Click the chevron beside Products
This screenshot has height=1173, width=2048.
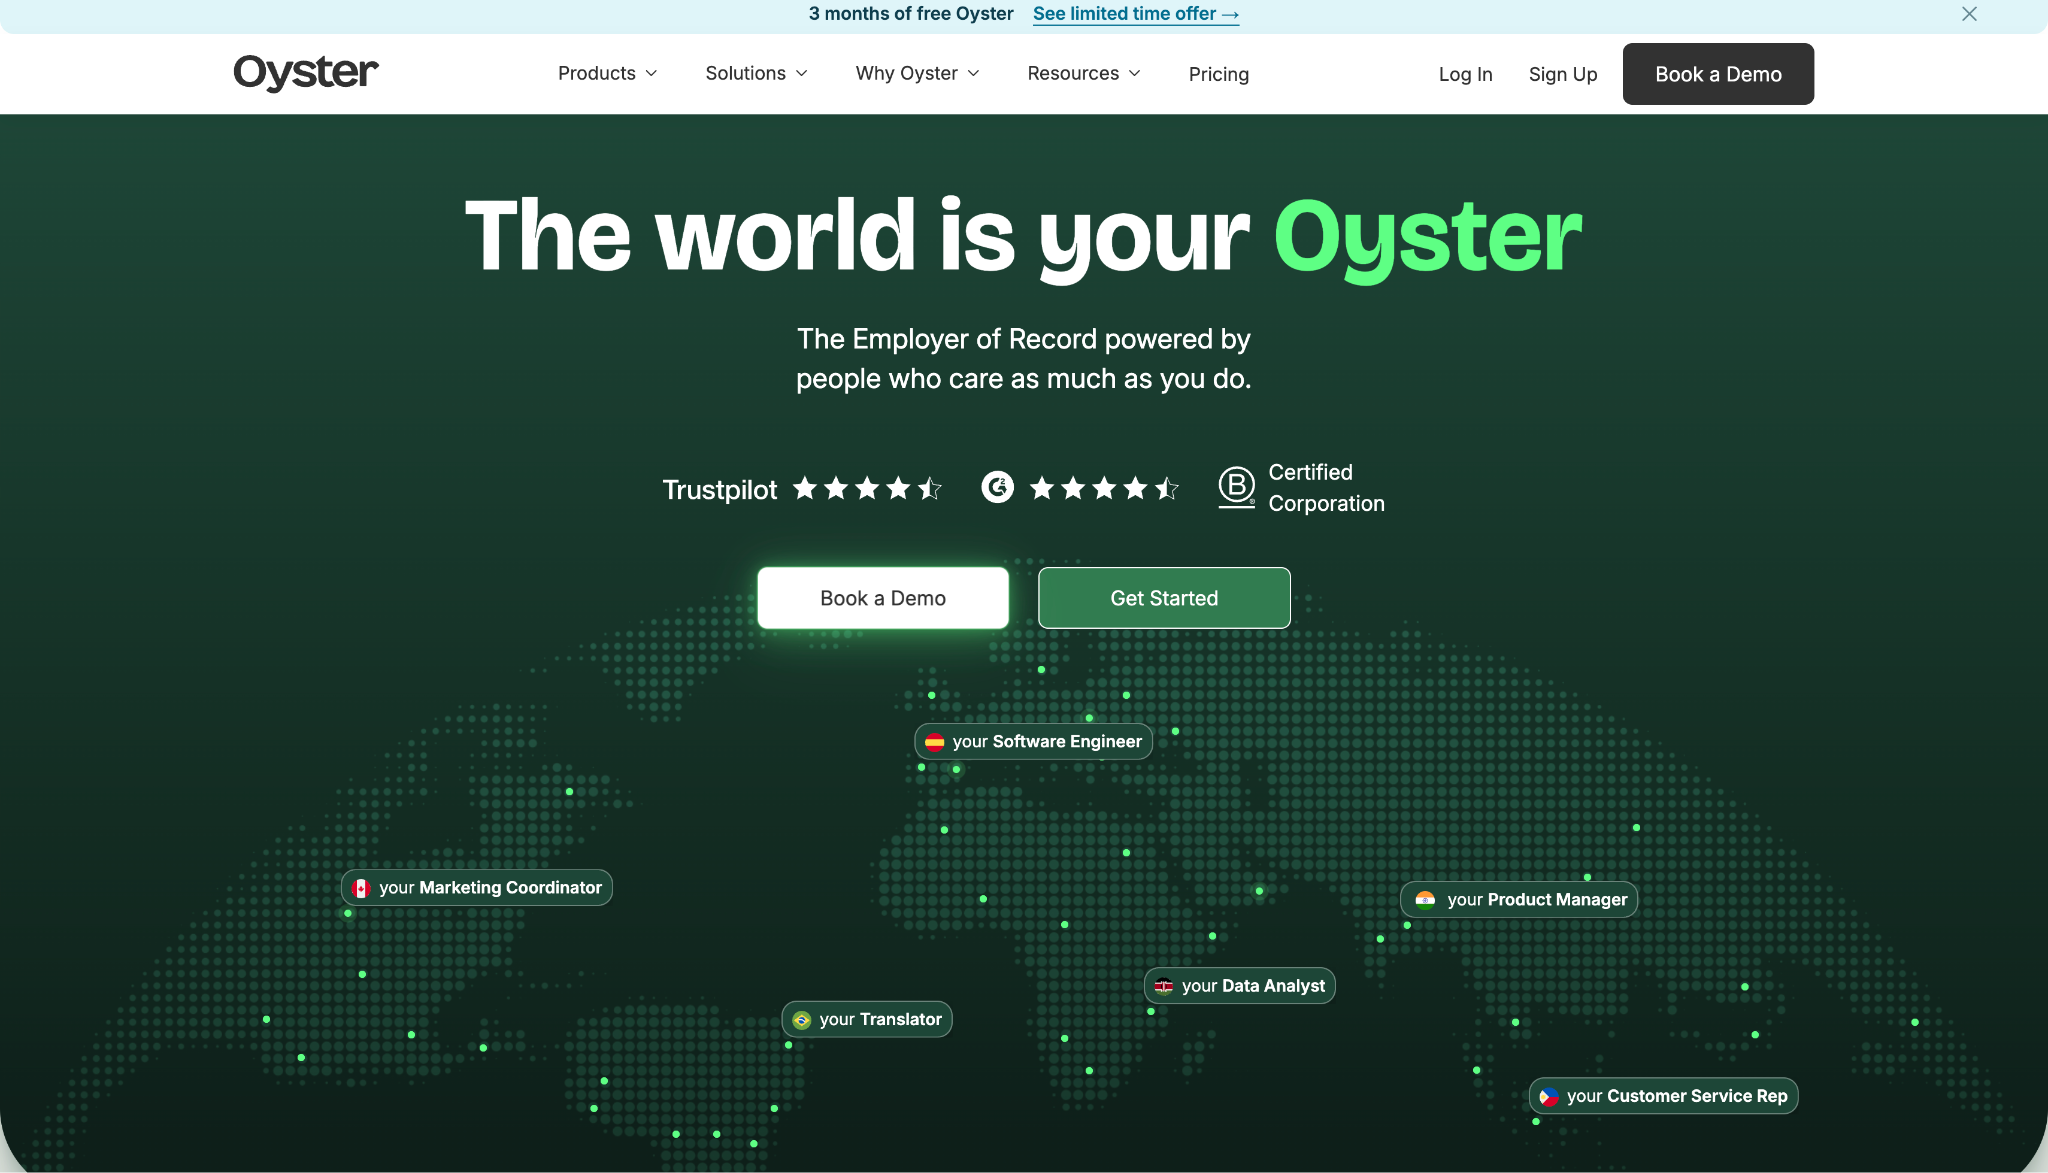pyautogui.click(x=651, y=73)
